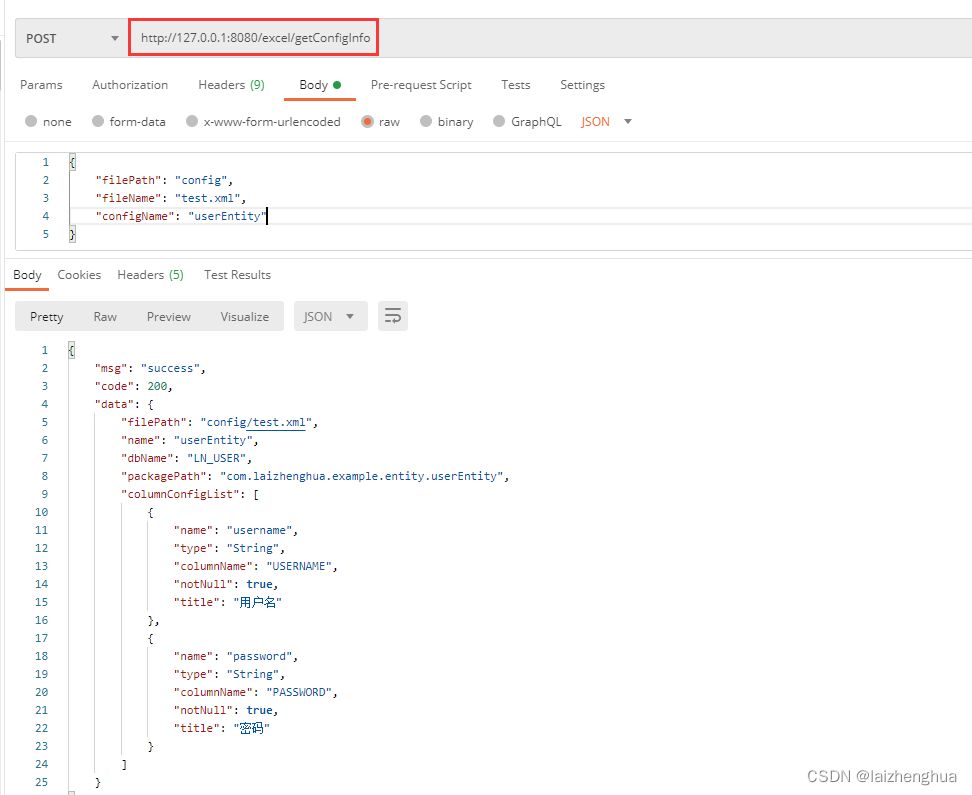Select the none body type radio
This screenshot has width=972, height=795.
pyautogui.click(x=31, y=122)
